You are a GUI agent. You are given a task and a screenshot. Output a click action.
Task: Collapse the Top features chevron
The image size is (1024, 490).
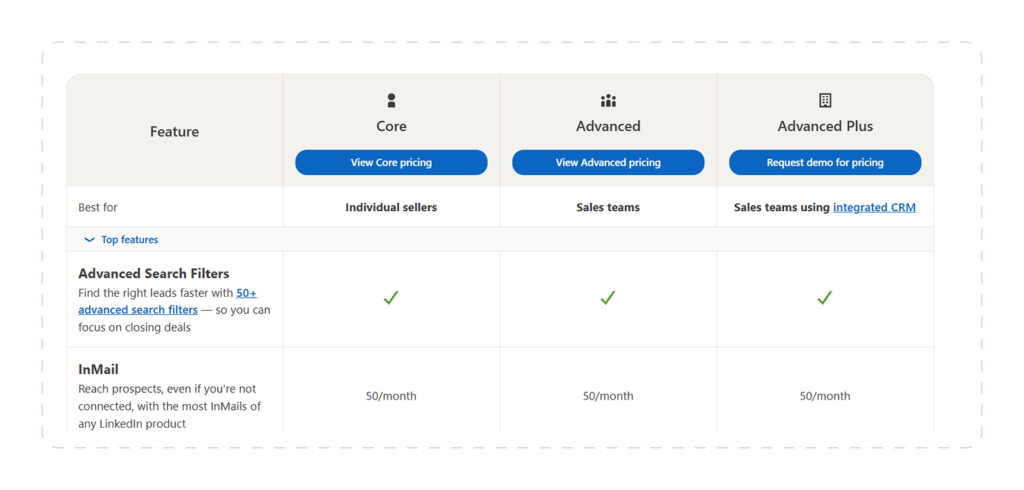[x=89, y=240]
